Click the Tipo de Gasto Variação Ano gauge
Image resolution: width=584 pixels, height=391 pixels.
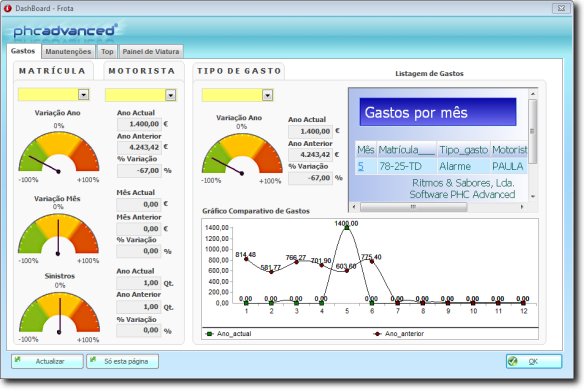pyautogui.click(x=242, y=154)
